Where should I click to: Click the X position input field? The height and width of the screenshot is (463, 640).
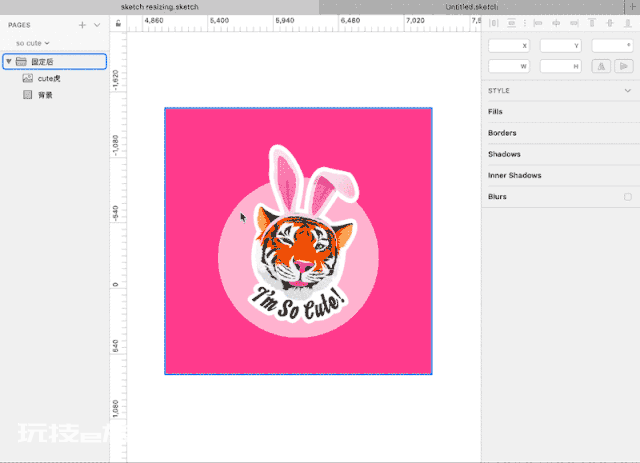tap(509, 46)
